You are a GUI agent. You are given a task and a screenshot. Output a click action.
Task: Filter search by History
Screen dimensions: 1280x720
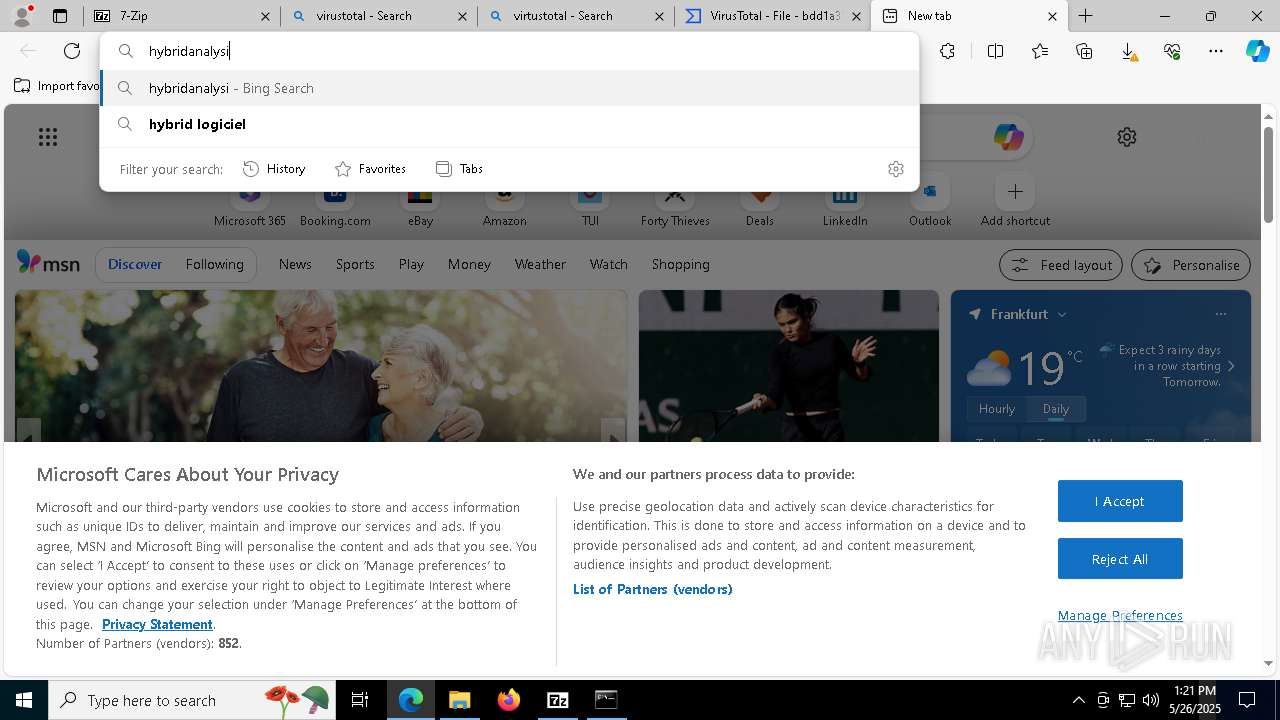click(x=274, y=169)
